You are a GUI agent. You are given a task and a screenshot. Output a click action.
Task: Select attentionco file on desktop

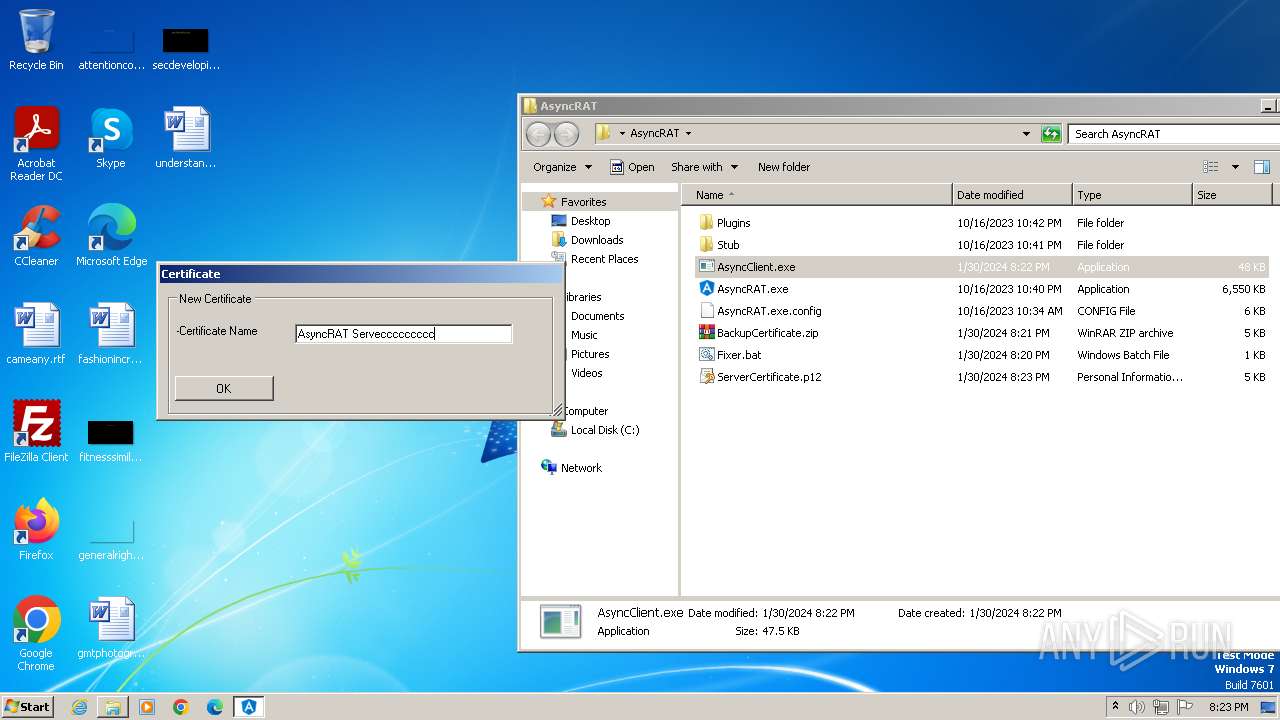point(111,47)
